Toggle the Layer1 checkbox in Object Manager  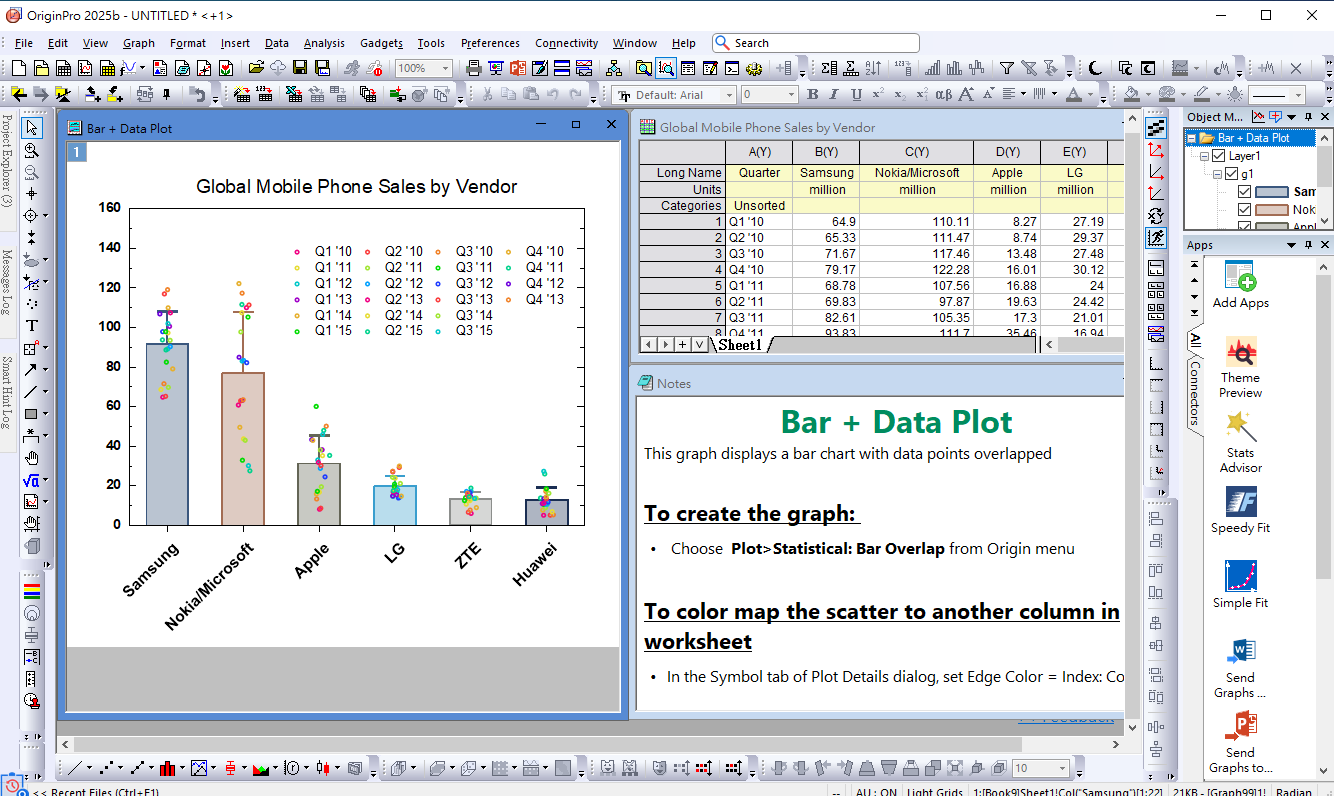(1218, 156)
